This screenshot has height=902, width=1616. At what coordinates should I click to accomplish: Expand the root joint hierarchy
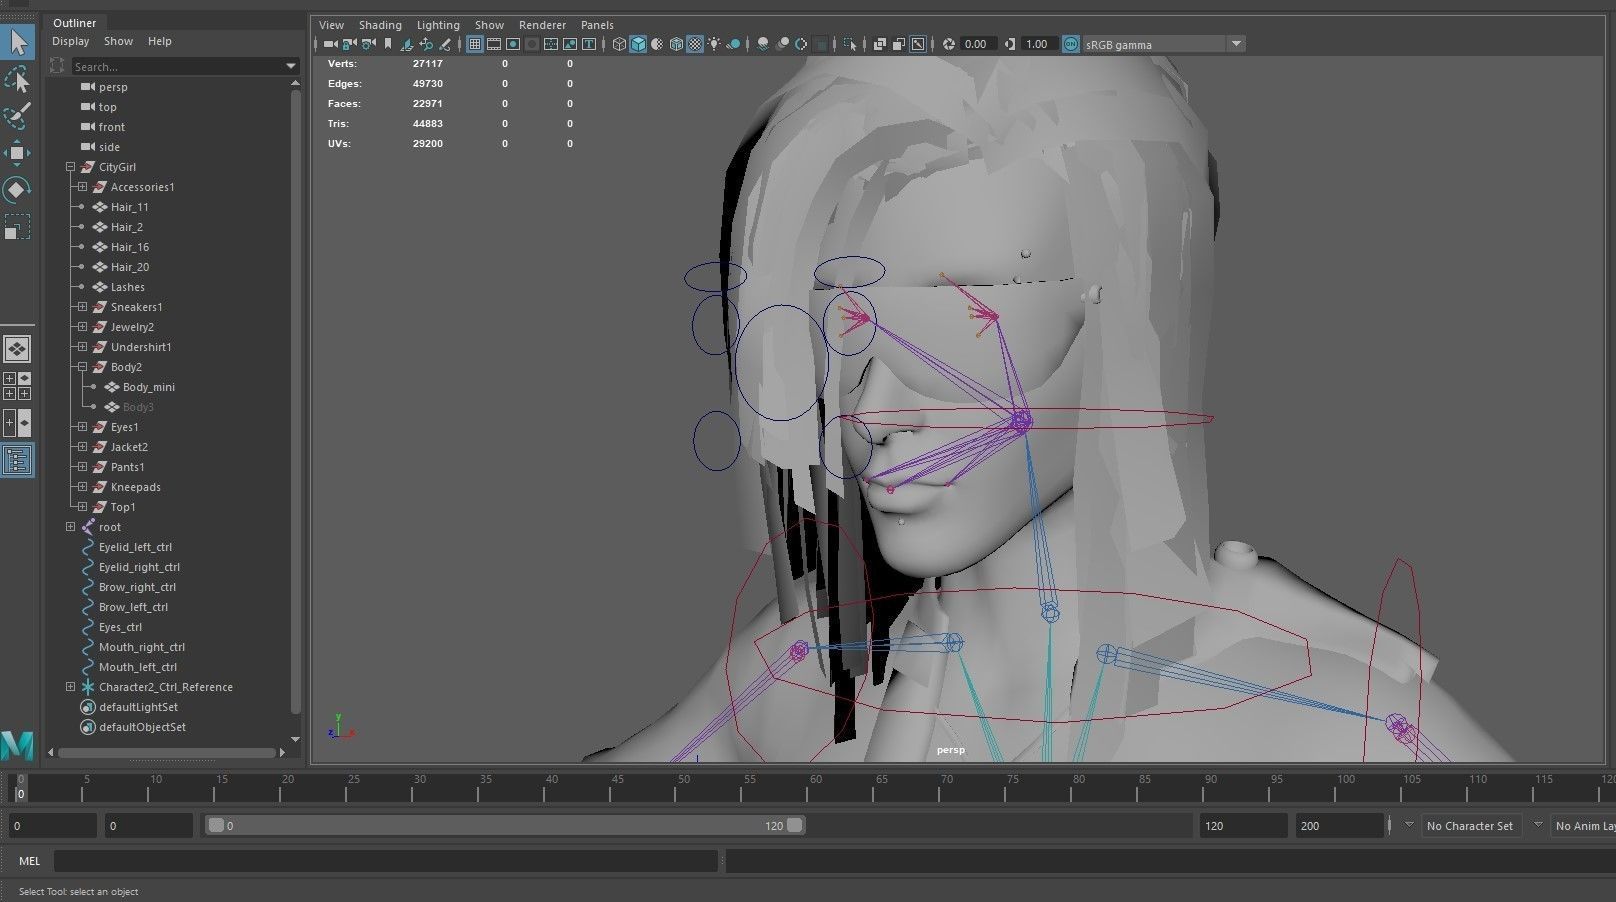(x=71, y=527)
